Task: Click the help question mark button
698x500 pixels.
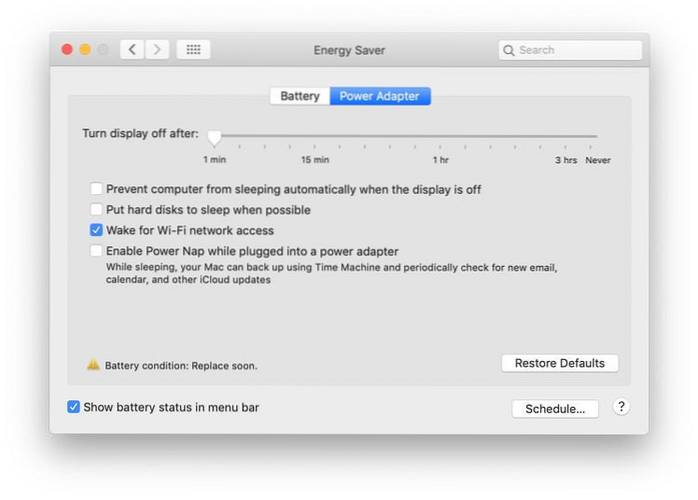Action: pos(621,407)
